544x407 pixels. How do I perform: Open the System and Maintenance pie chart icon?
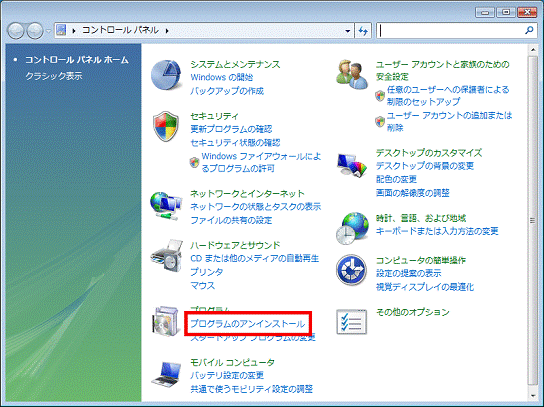pyautogui.click(x=166, y=75)
